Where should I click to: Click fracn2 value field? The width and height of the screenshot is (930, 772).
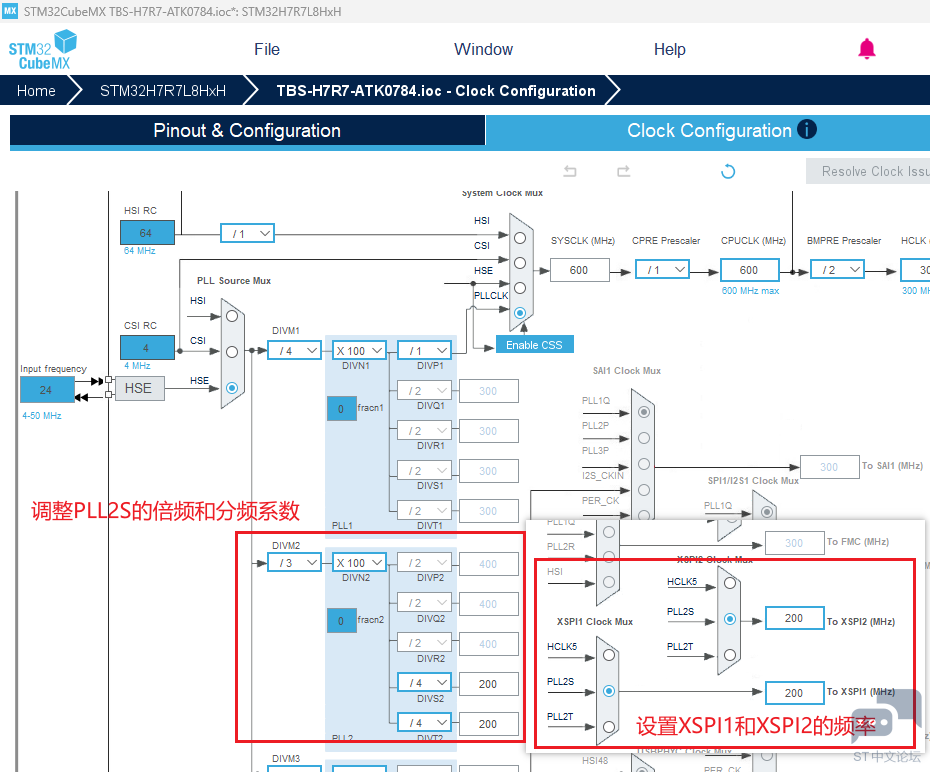[x=342, y=621]
